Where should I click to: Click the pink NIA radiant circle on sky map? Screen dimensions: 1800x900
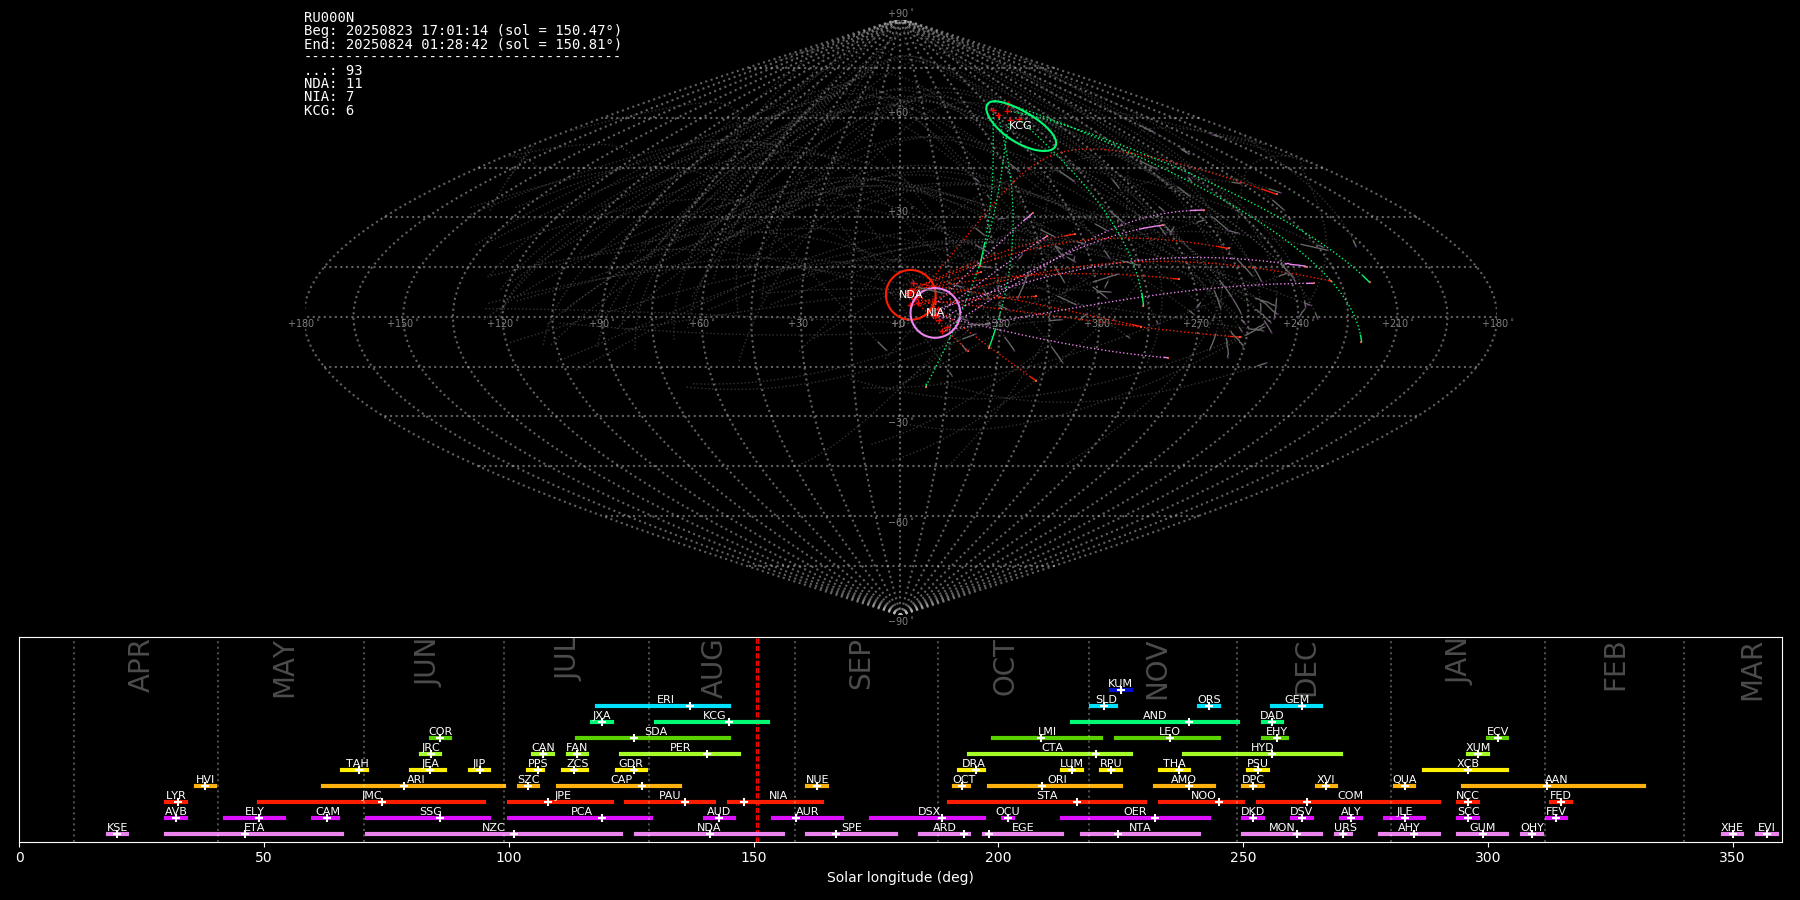935,313
